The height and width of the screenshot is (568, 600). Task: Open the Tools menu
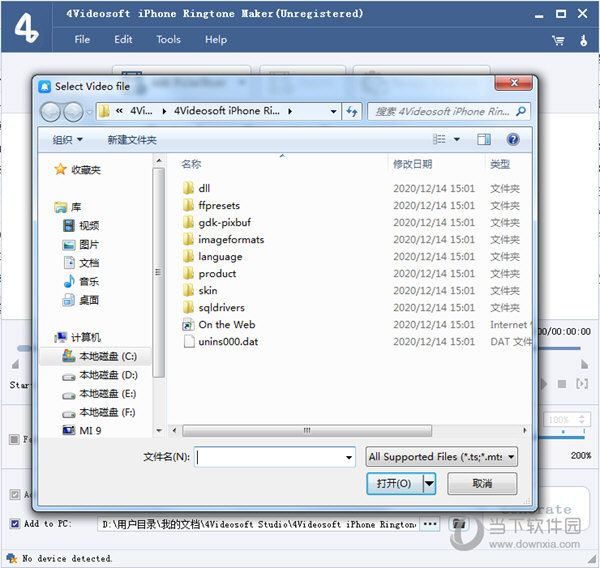point(168,39)
